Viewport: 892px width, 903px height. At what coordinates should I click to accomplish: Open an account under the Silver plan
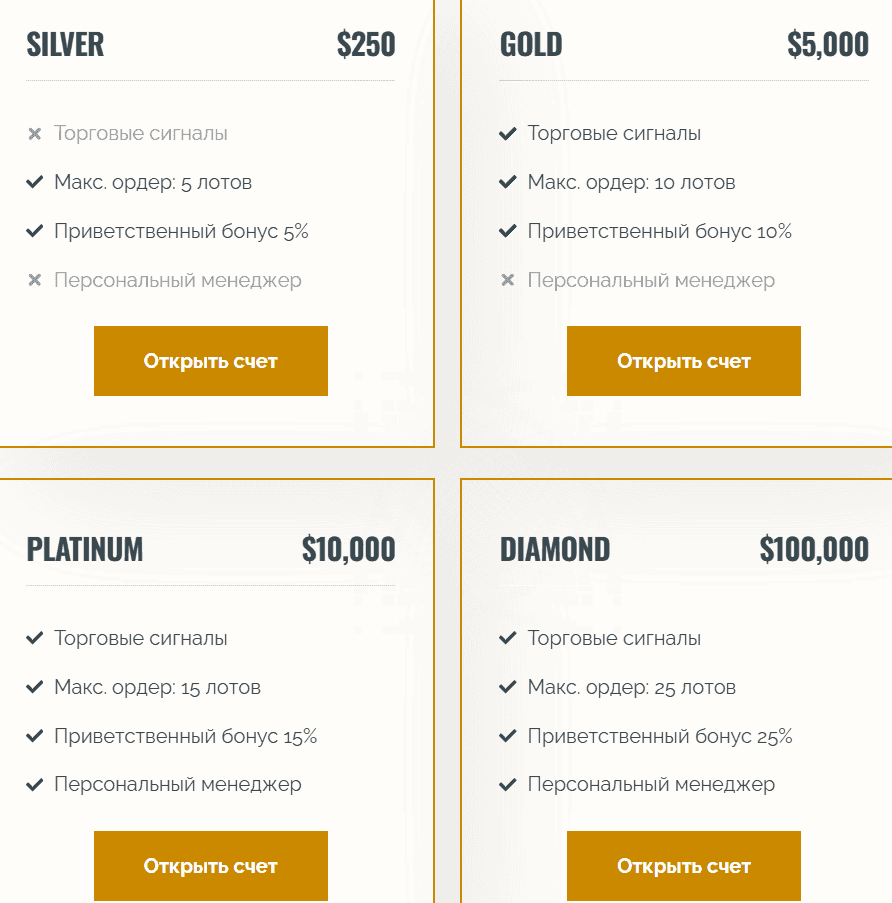(211, 361)
